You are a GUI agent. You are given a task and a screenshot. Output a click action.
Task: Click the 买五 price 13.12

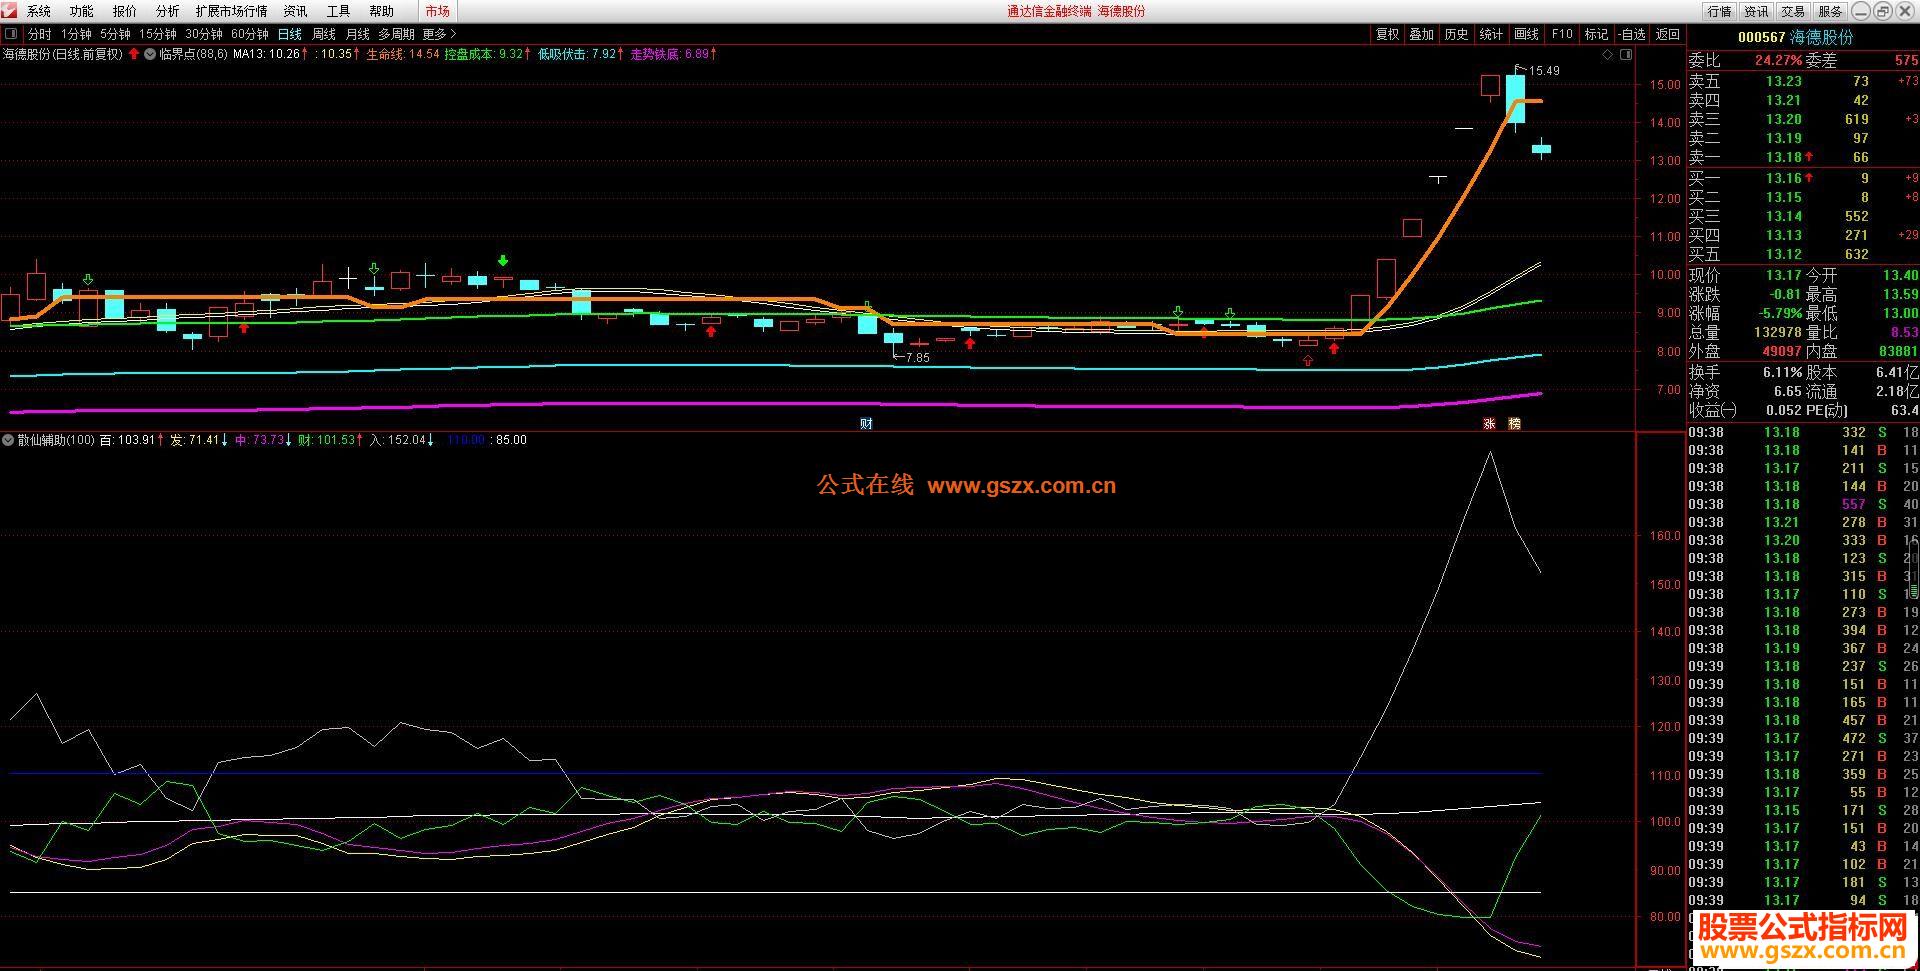coord(1783,254)
